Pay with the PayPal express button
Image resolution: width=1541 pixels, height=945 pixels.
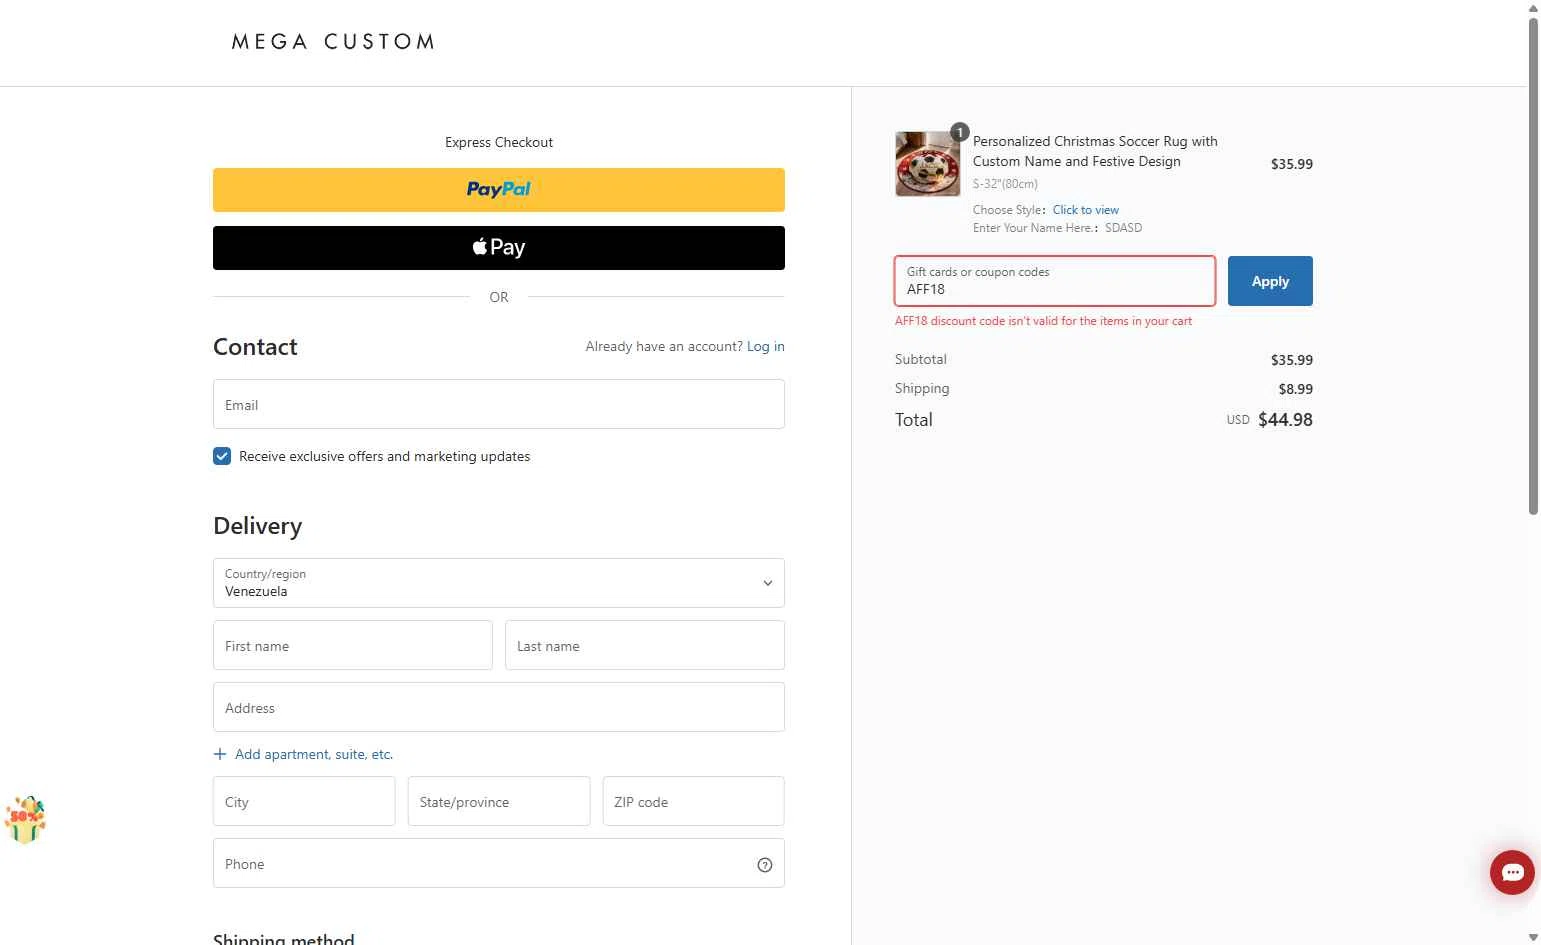click(x=499, y=190)
